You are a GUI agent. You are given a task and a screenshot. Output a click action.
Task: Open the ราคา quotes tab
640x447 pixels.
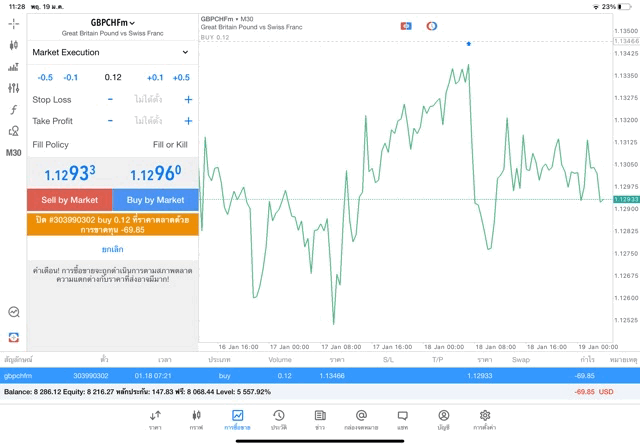[155, 420]
